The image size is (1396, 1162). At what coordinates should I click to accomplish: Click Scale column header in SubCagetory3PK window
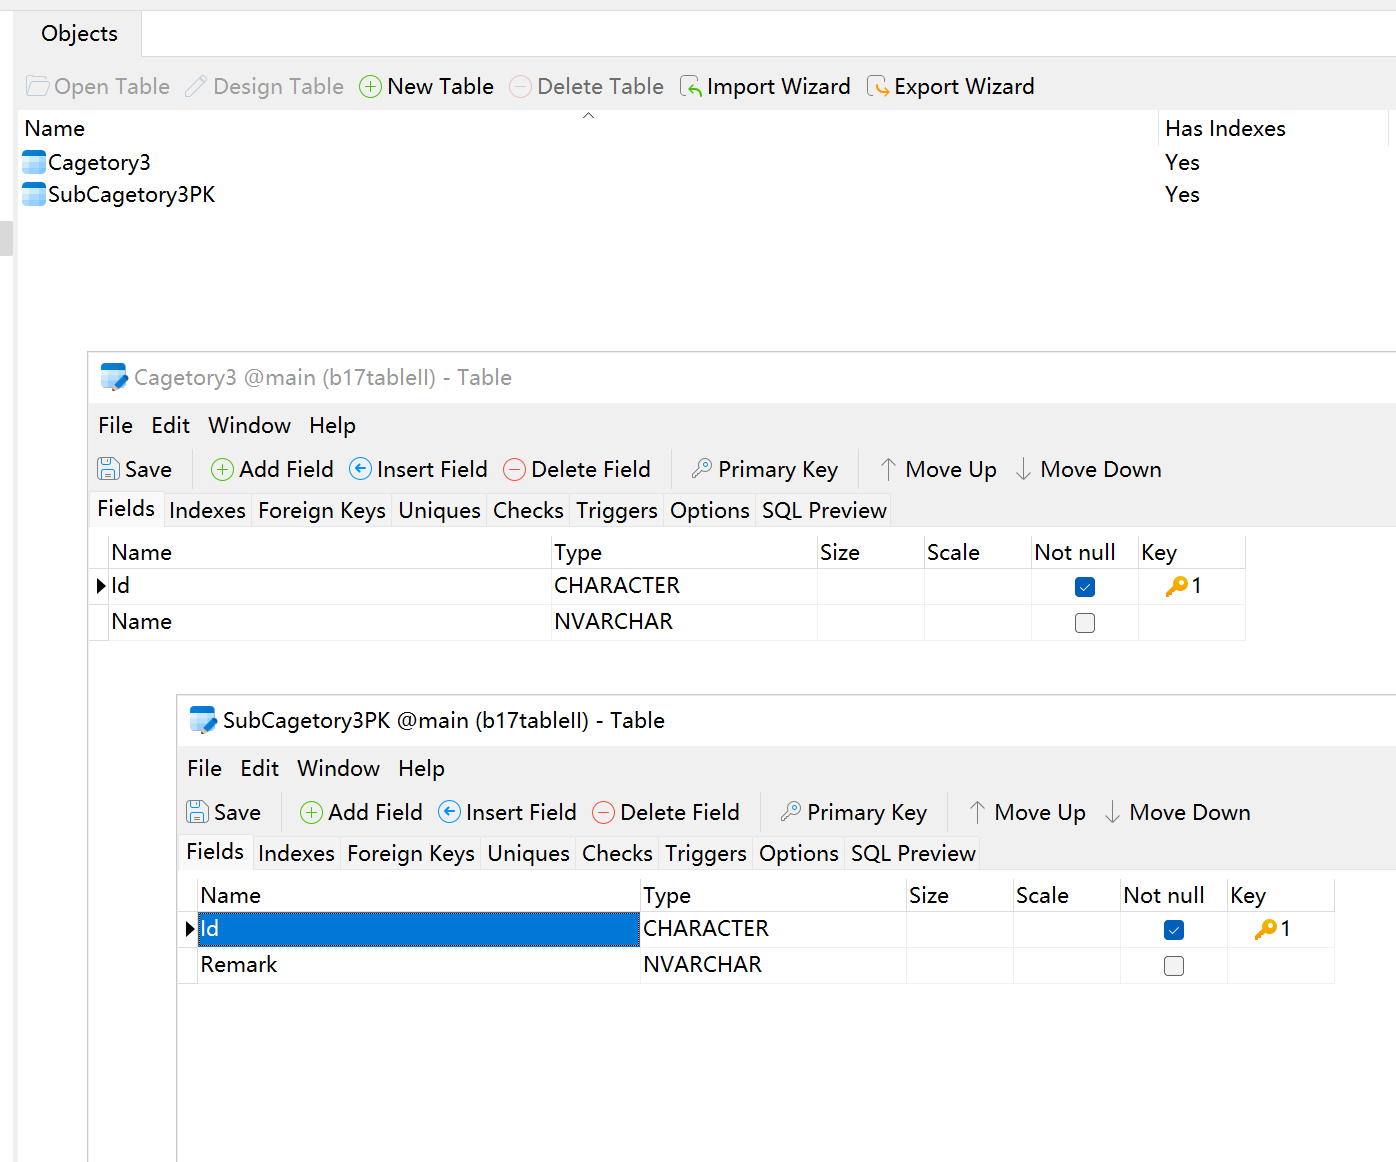(1066, 896)
